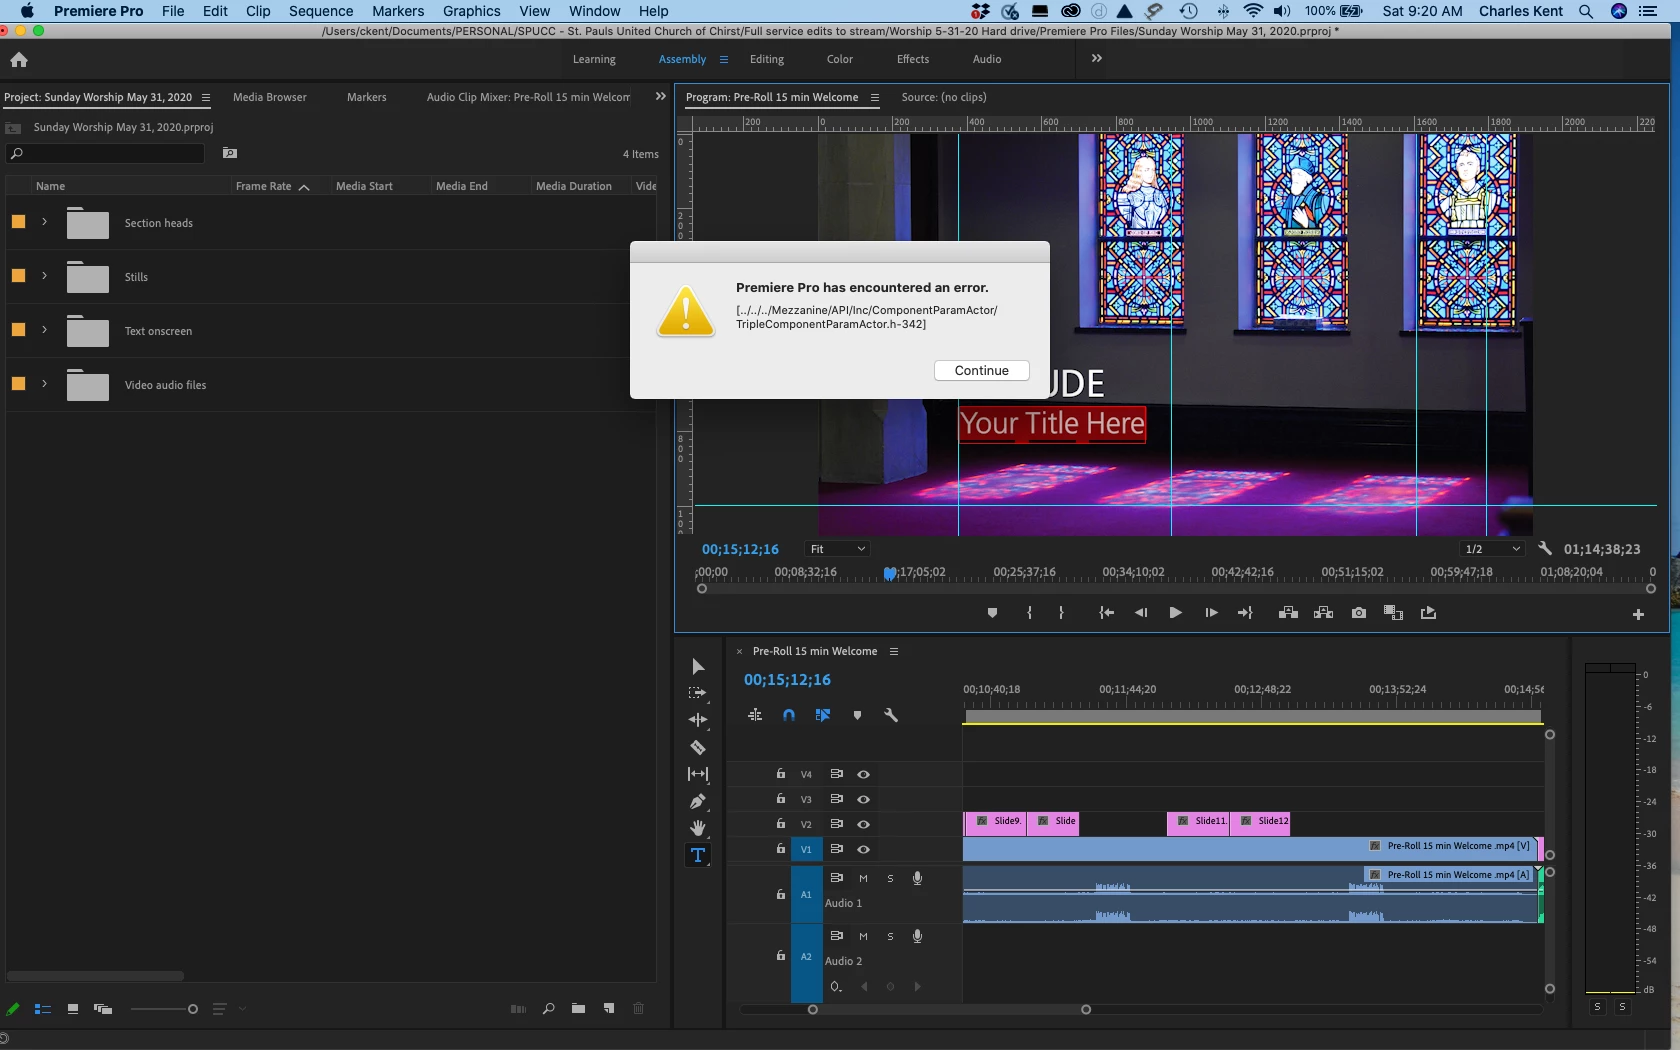Open the Source (no clips) tab
This screenshot has height=1050, width=1680.
[944, 97]
